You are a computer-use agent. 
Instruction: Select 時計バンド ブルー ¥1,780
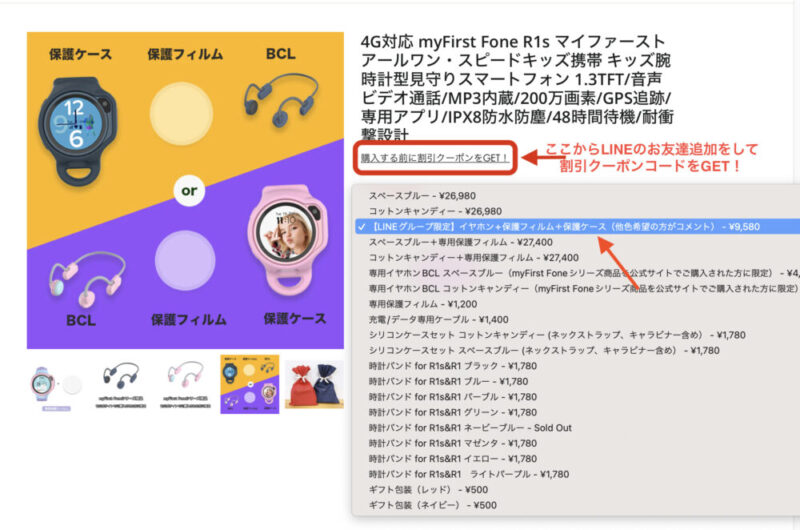click(577, 382)
